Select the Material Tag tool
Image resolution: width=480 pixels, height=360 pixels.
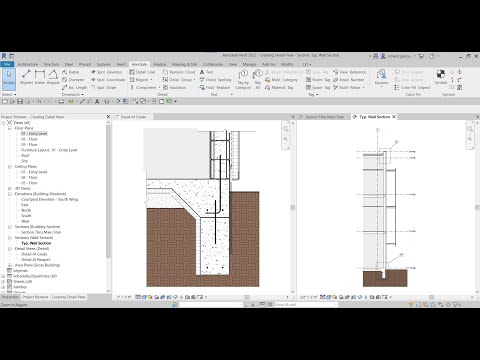pos(279,87)
